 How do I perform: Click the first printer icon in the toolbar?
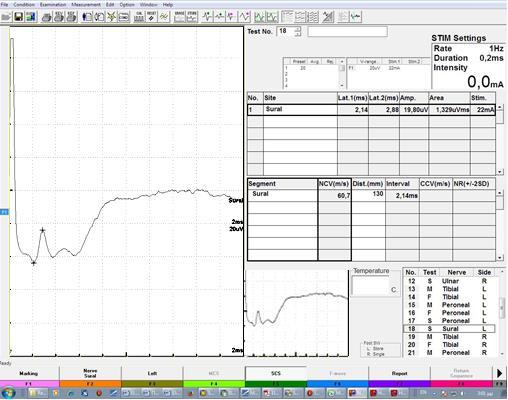tap(47, 17)
